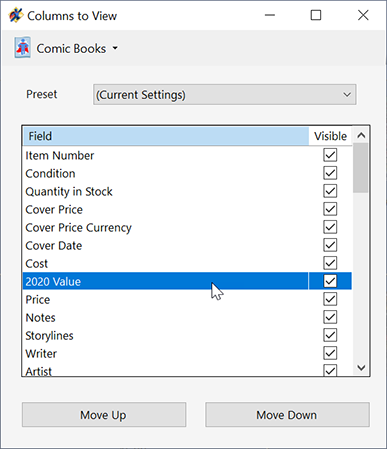Viewport: 387px width, 449px height.
Task: Maximize the Columns to View window
Action: [x=316, y=15]
